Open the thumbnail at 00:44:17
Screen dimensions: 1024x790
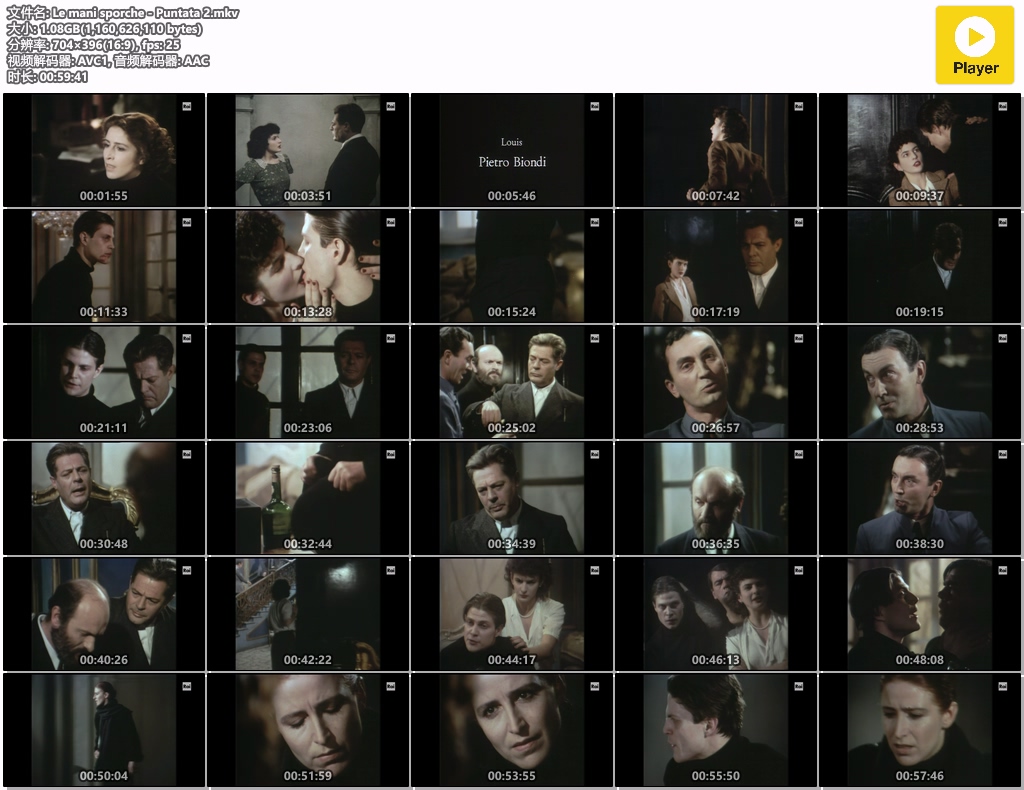coord(512,614)
